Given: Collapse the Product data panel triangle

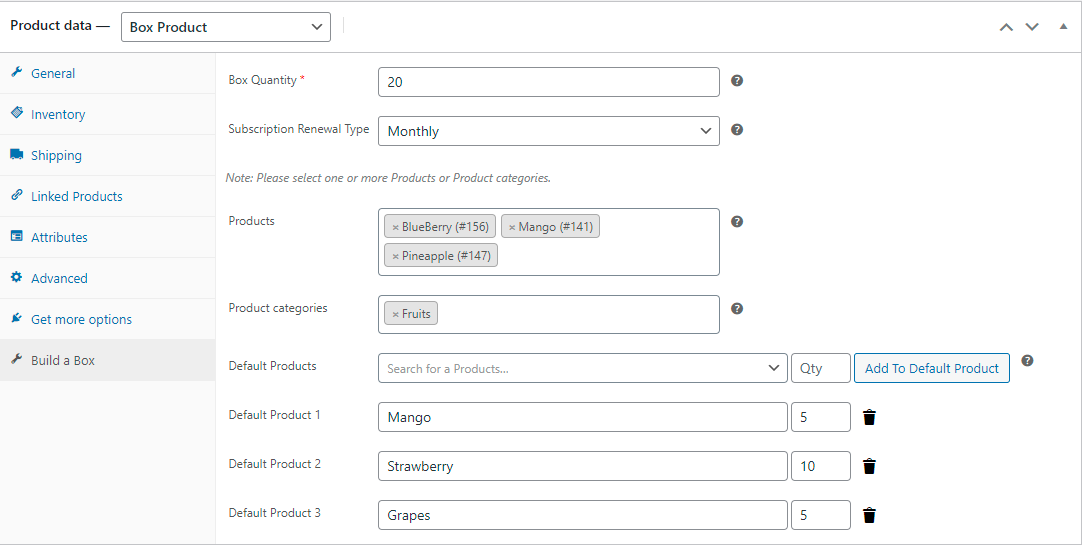Looking at the screenshot, I should pos(1063,27).
